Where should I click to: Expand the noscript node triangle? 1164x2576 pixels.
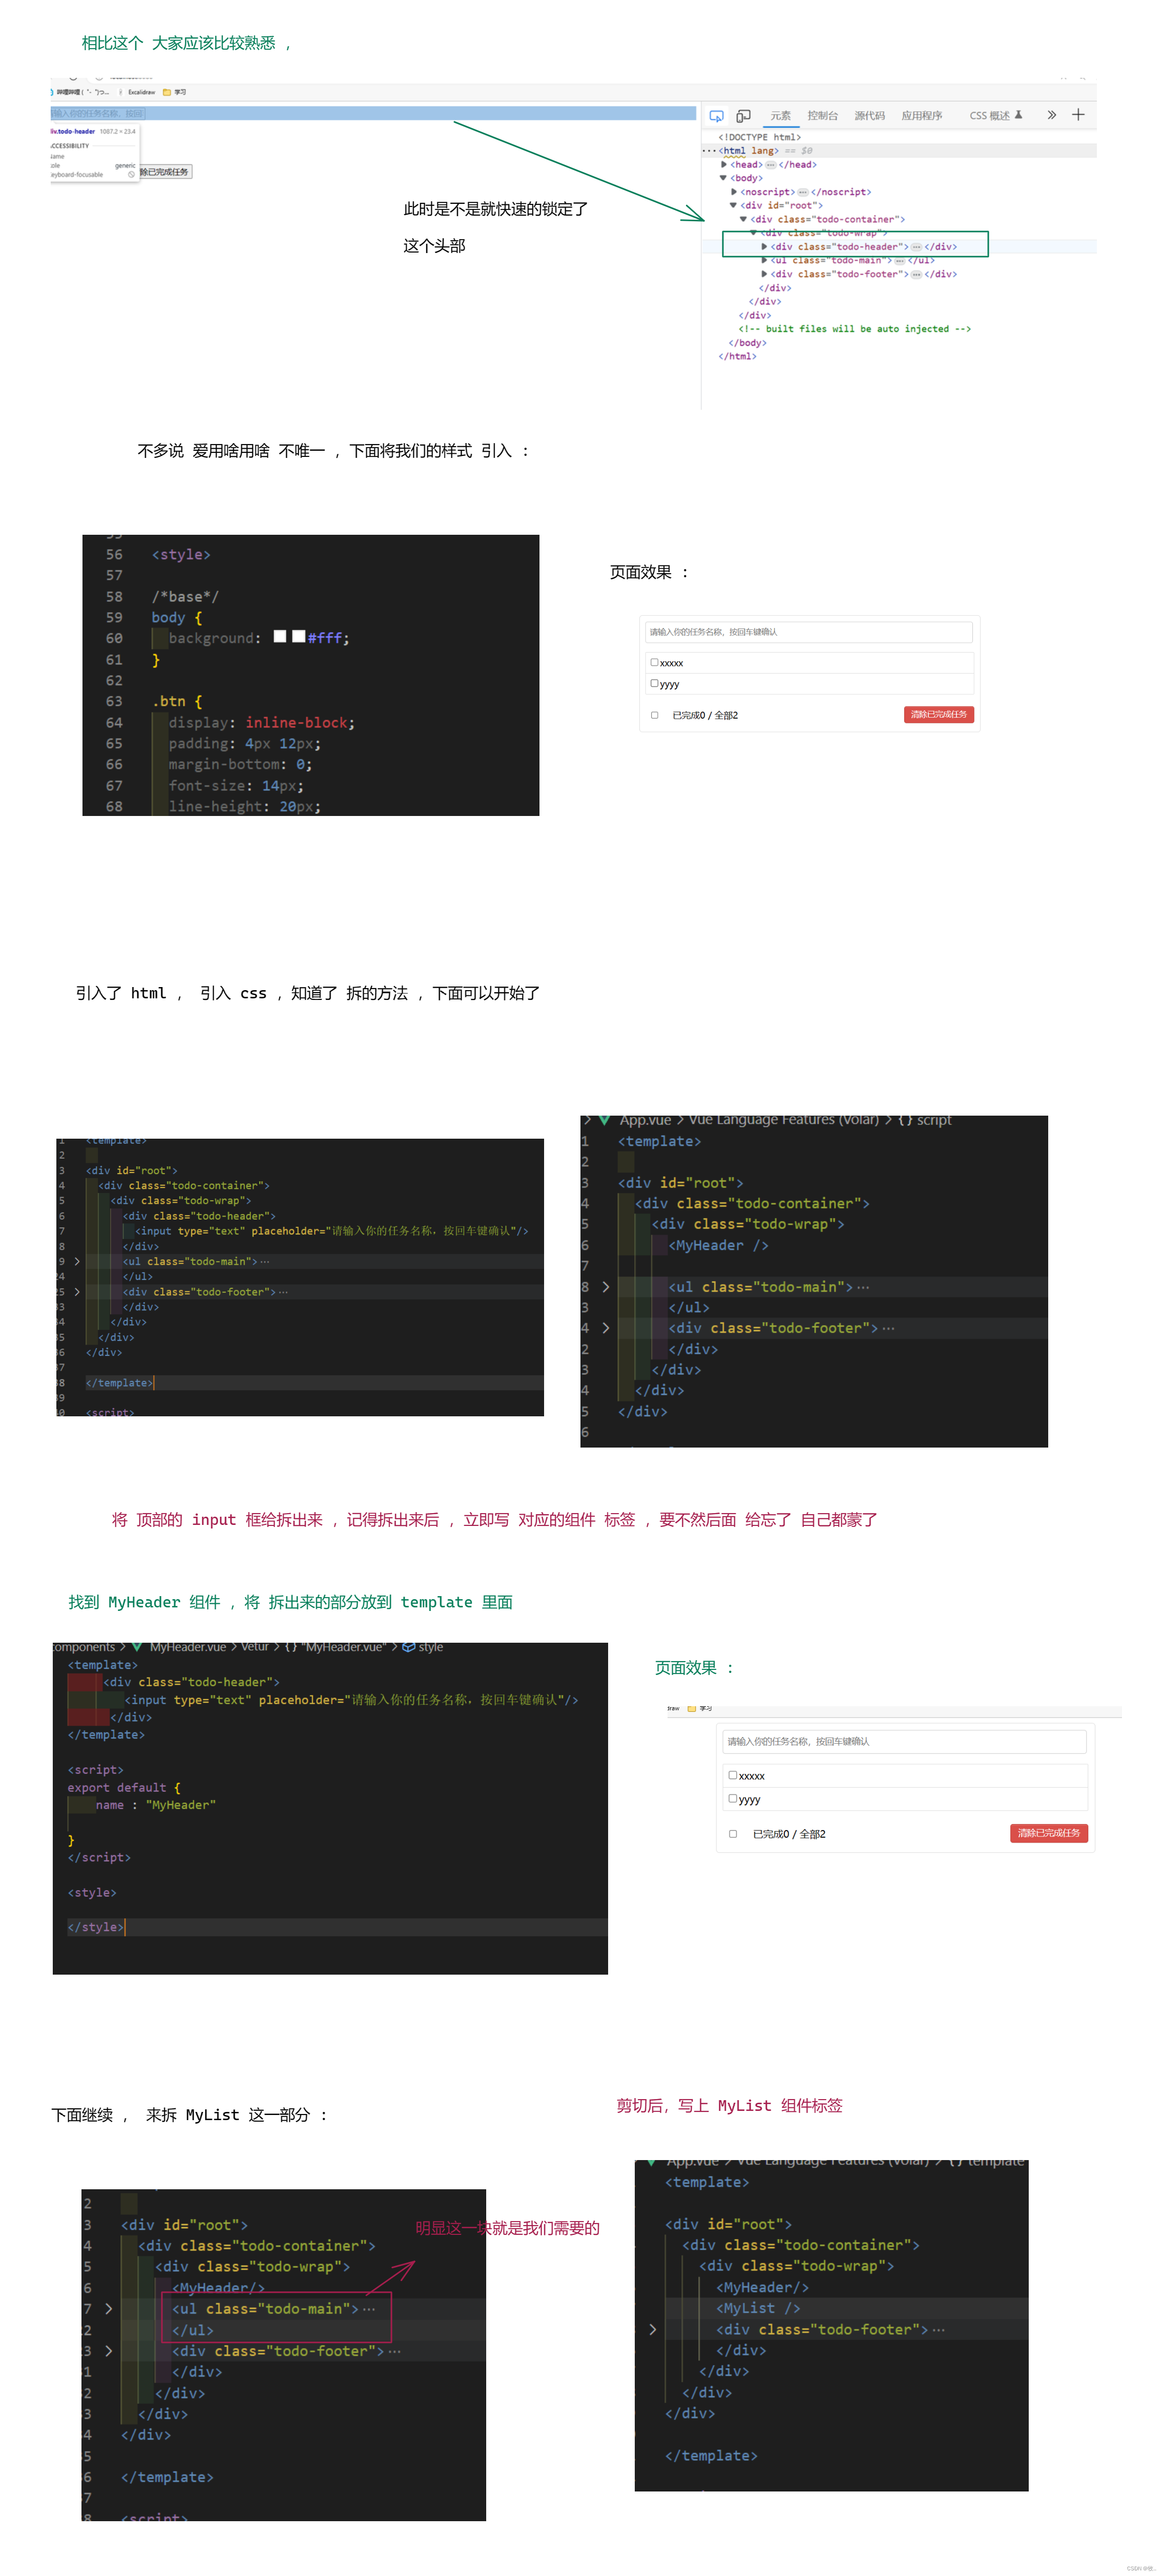tap(734, 192)
